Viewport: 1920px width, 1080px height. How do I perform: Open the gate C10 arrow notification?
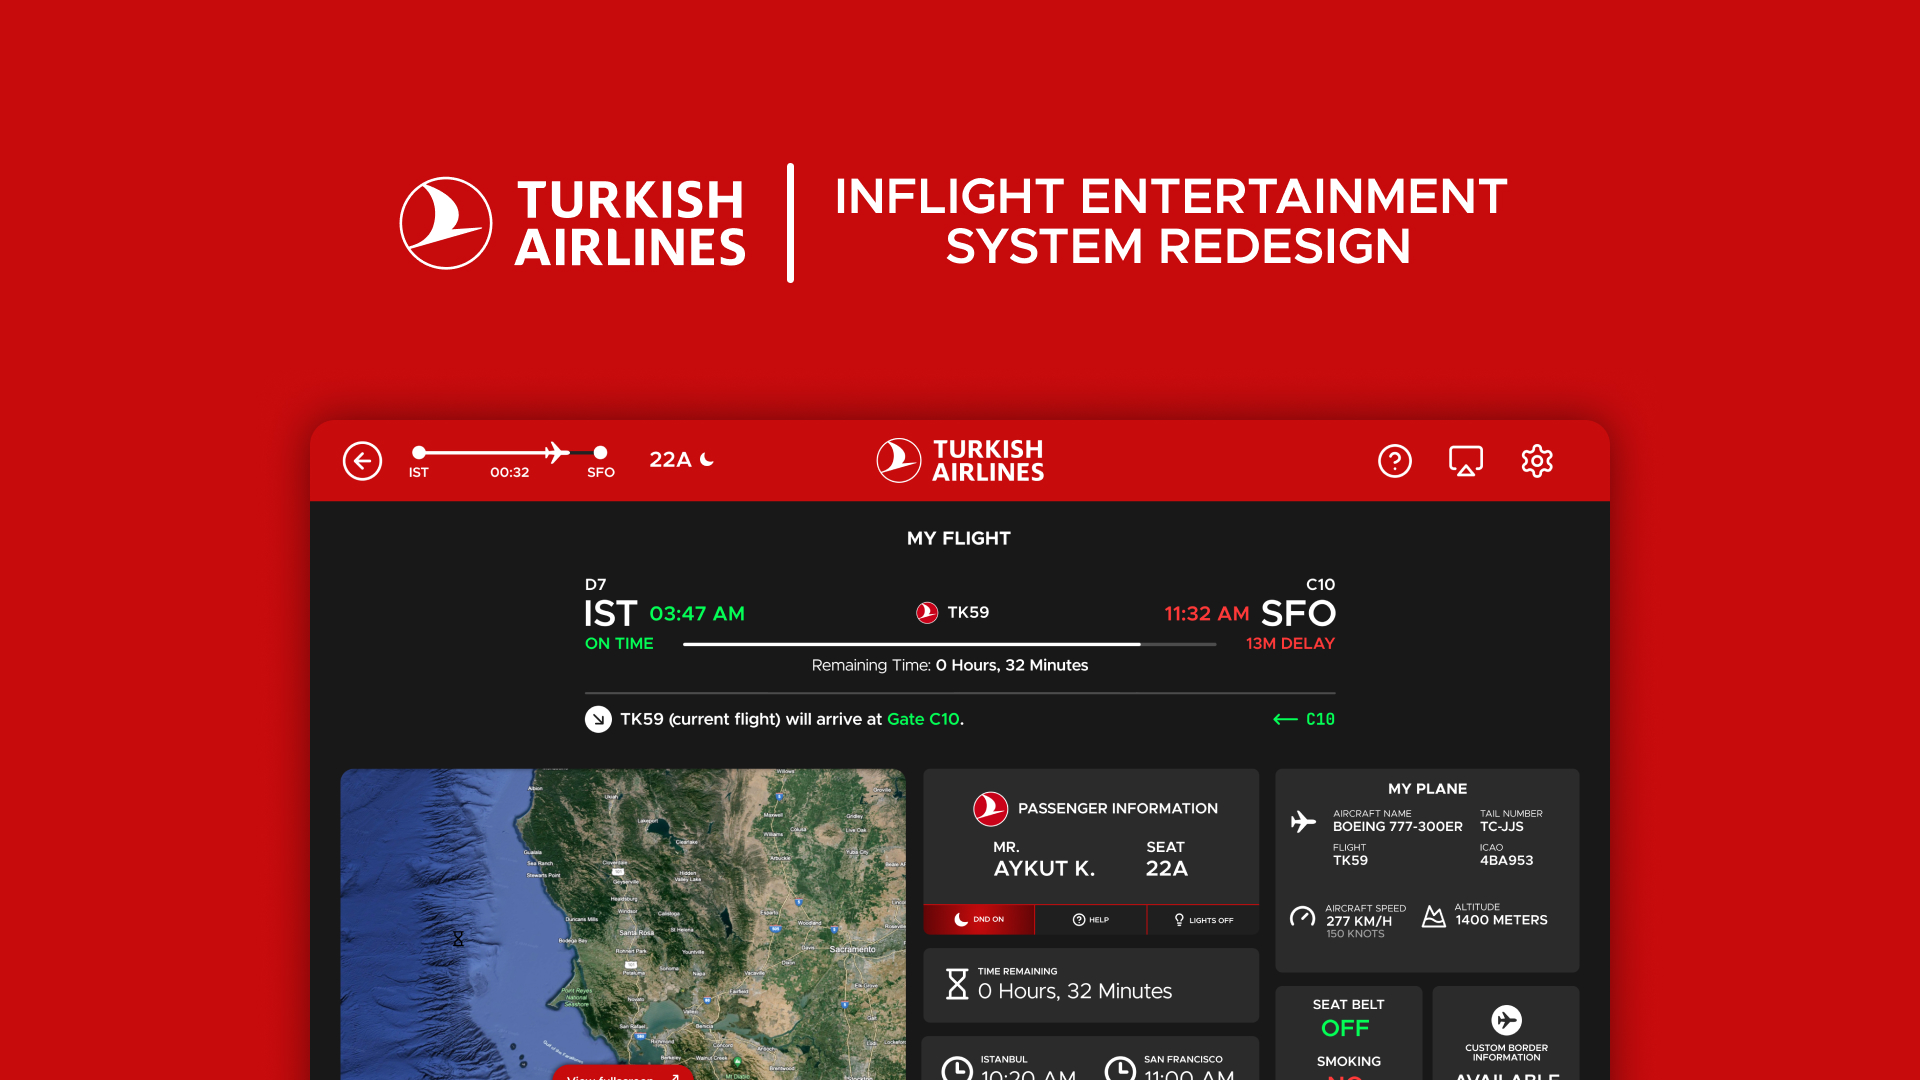pos(1302,718)
